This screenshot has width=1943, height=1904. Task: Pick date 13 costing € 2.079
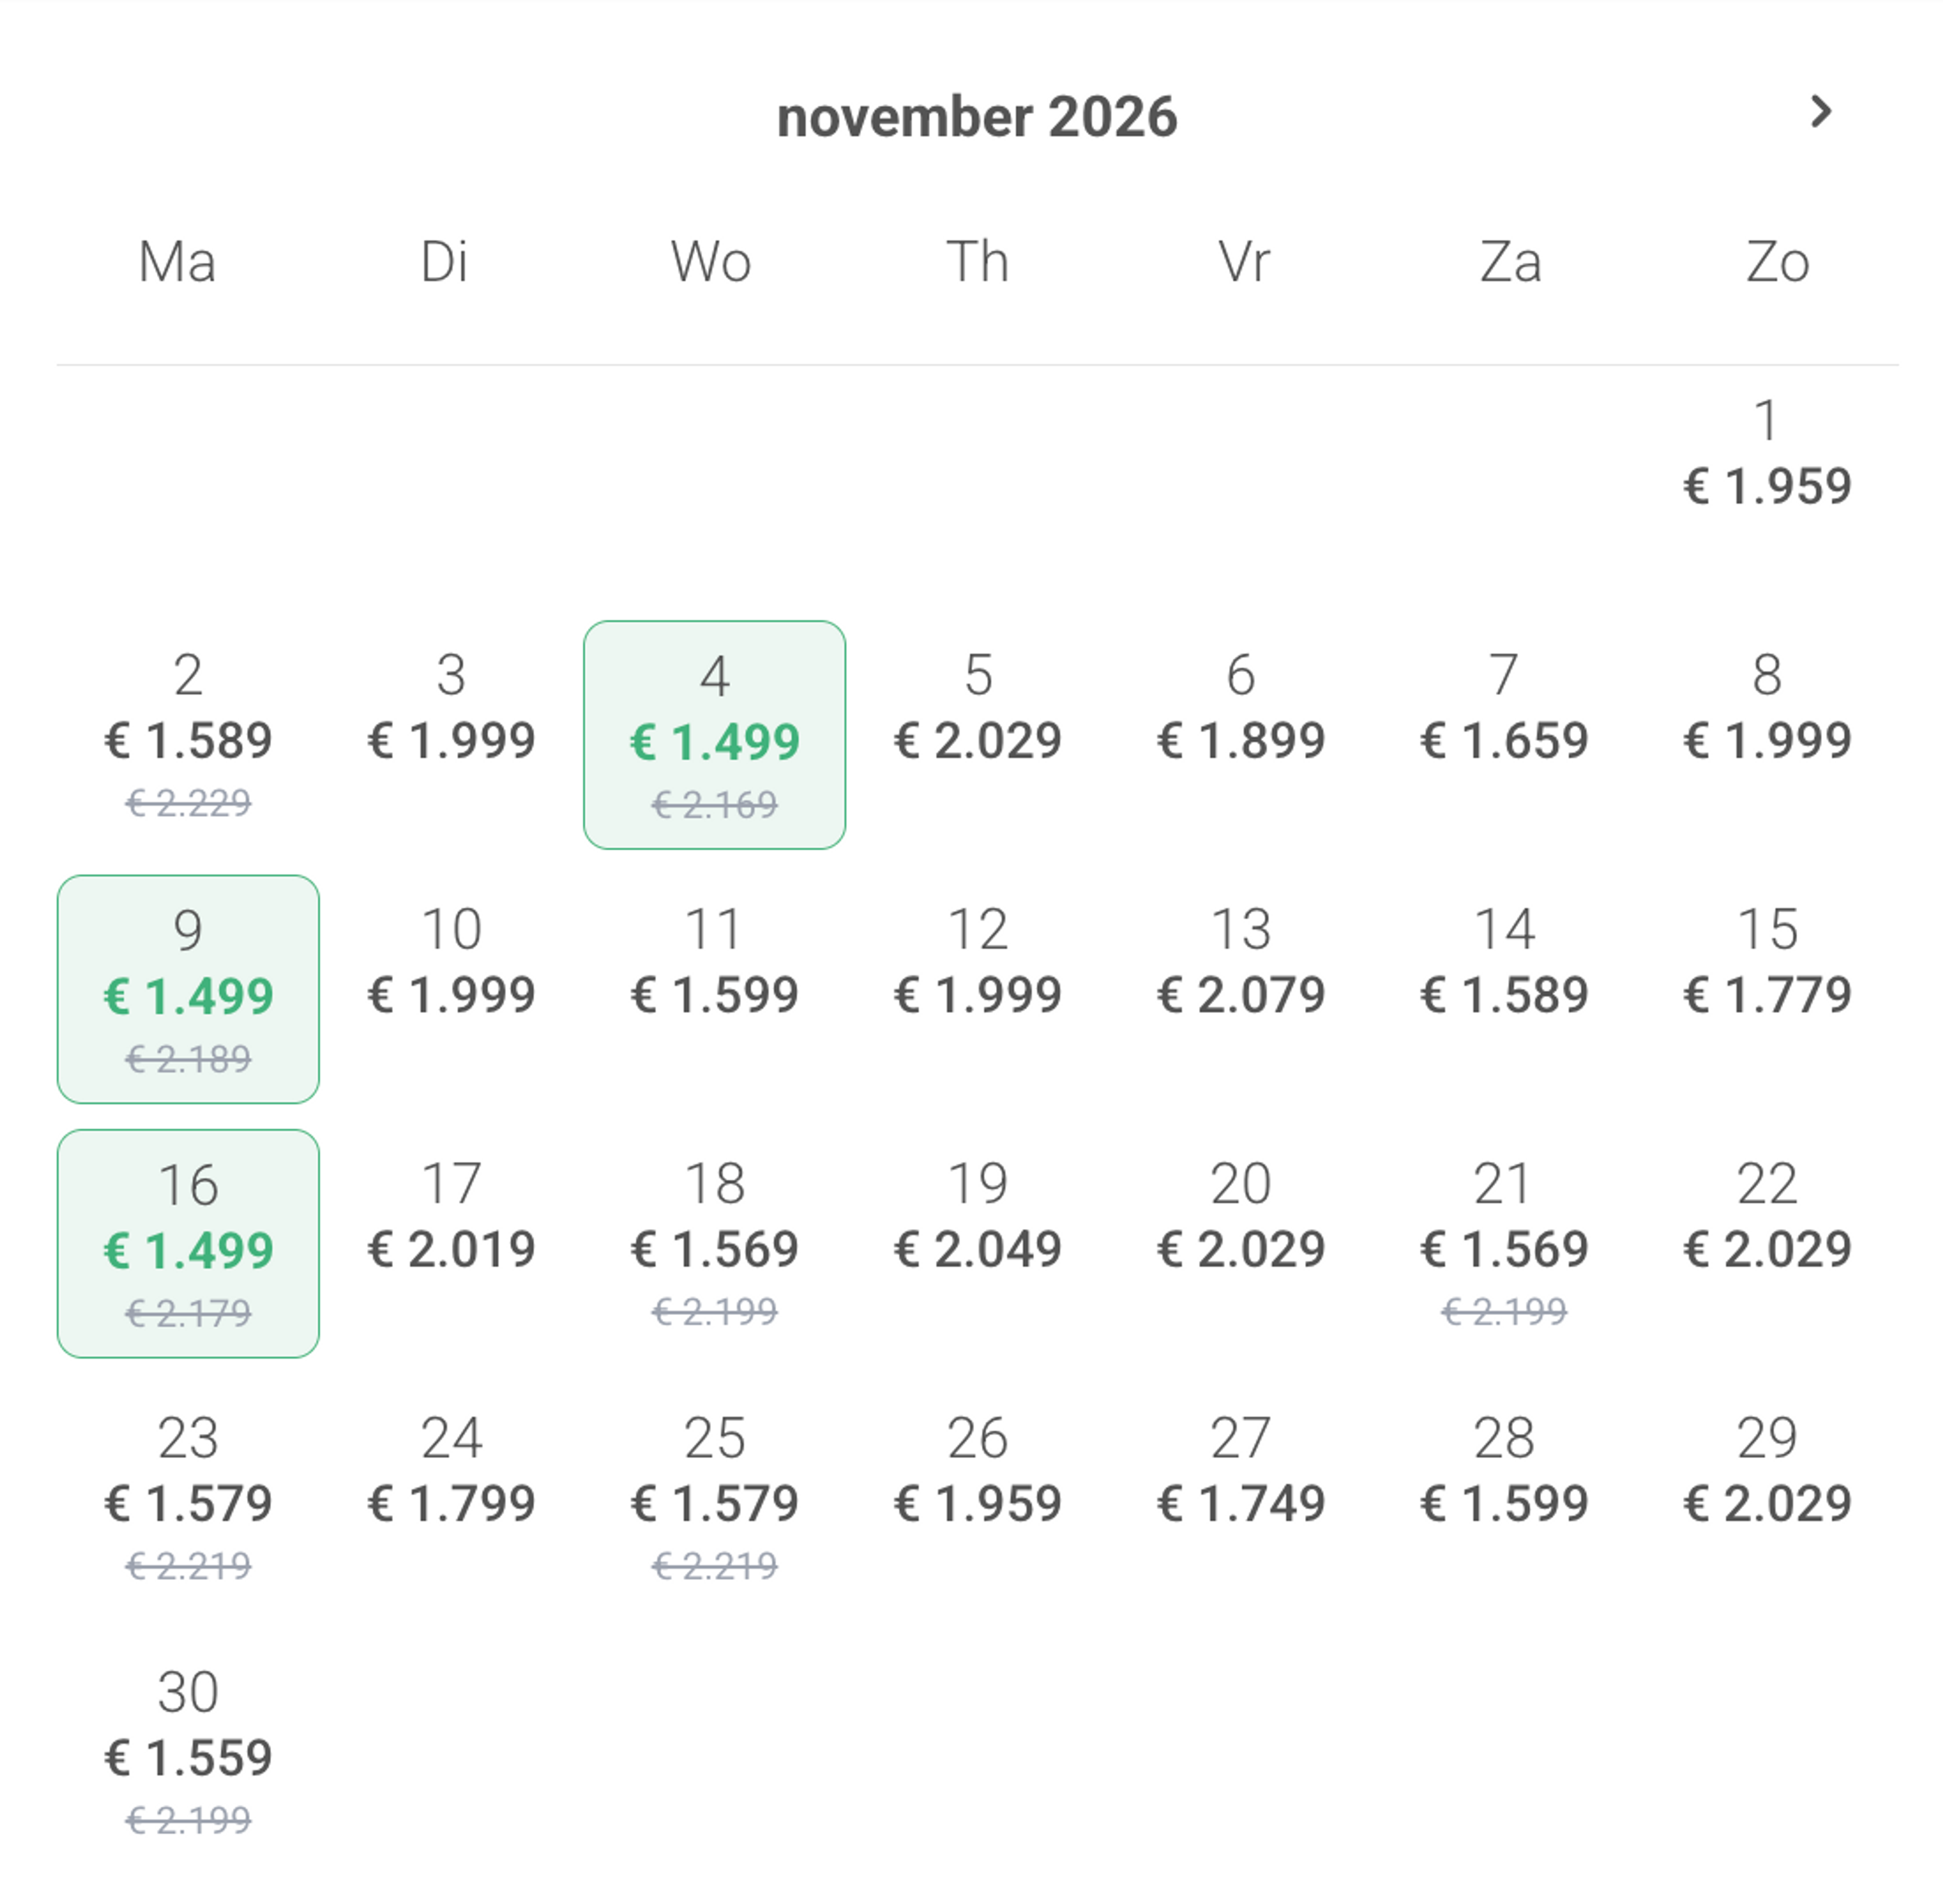[x=1241, y=989]
